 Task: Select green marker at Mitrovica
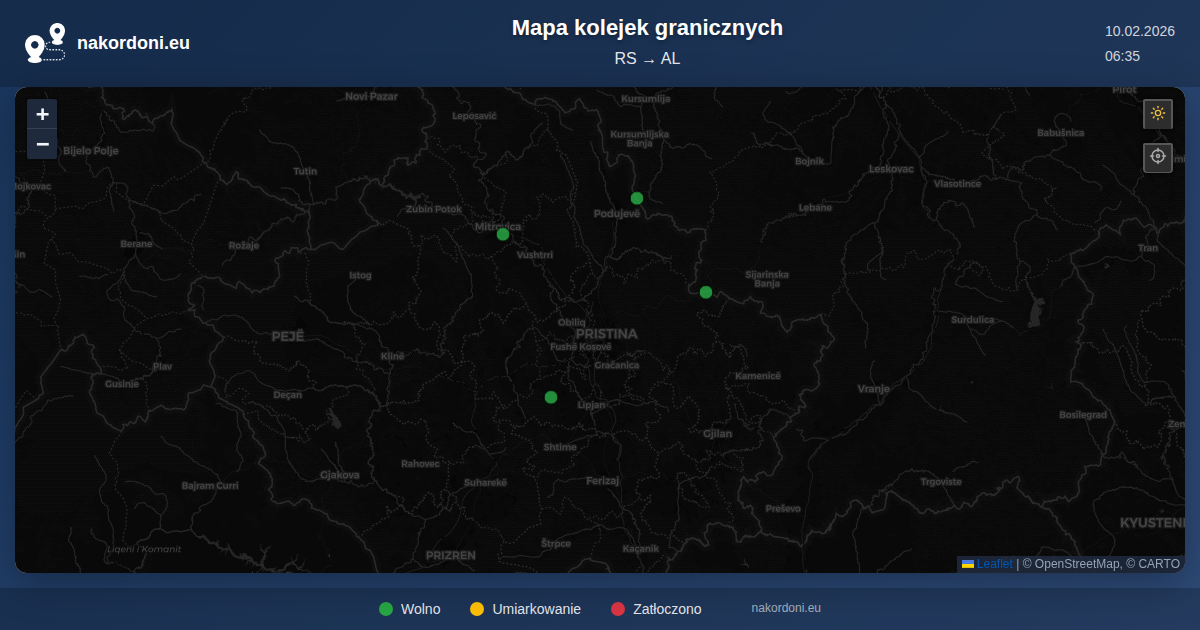(503, 234)
